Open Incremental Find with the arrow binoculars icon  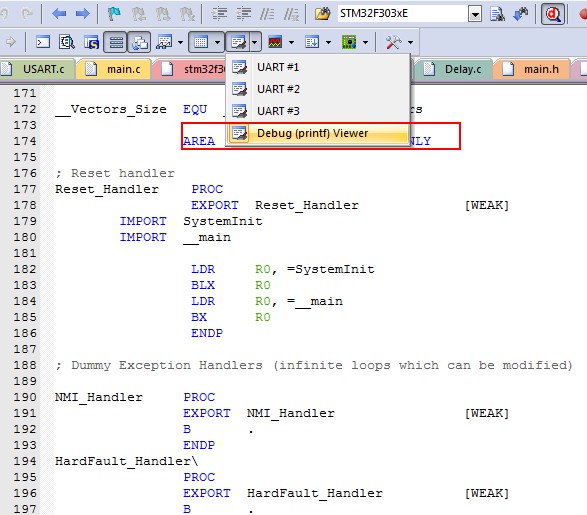(x=521, y=14)
